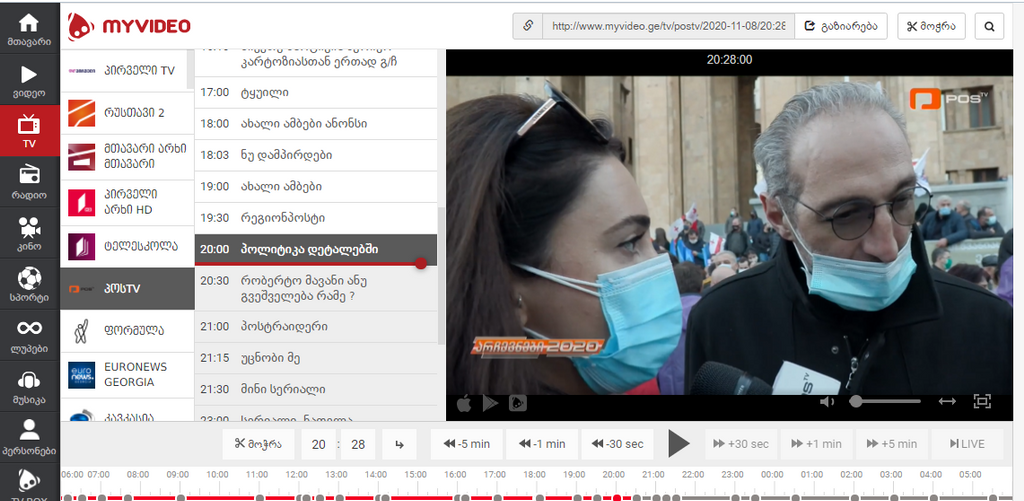Click the jump-to-time arrow button

[x=400, y=444]
